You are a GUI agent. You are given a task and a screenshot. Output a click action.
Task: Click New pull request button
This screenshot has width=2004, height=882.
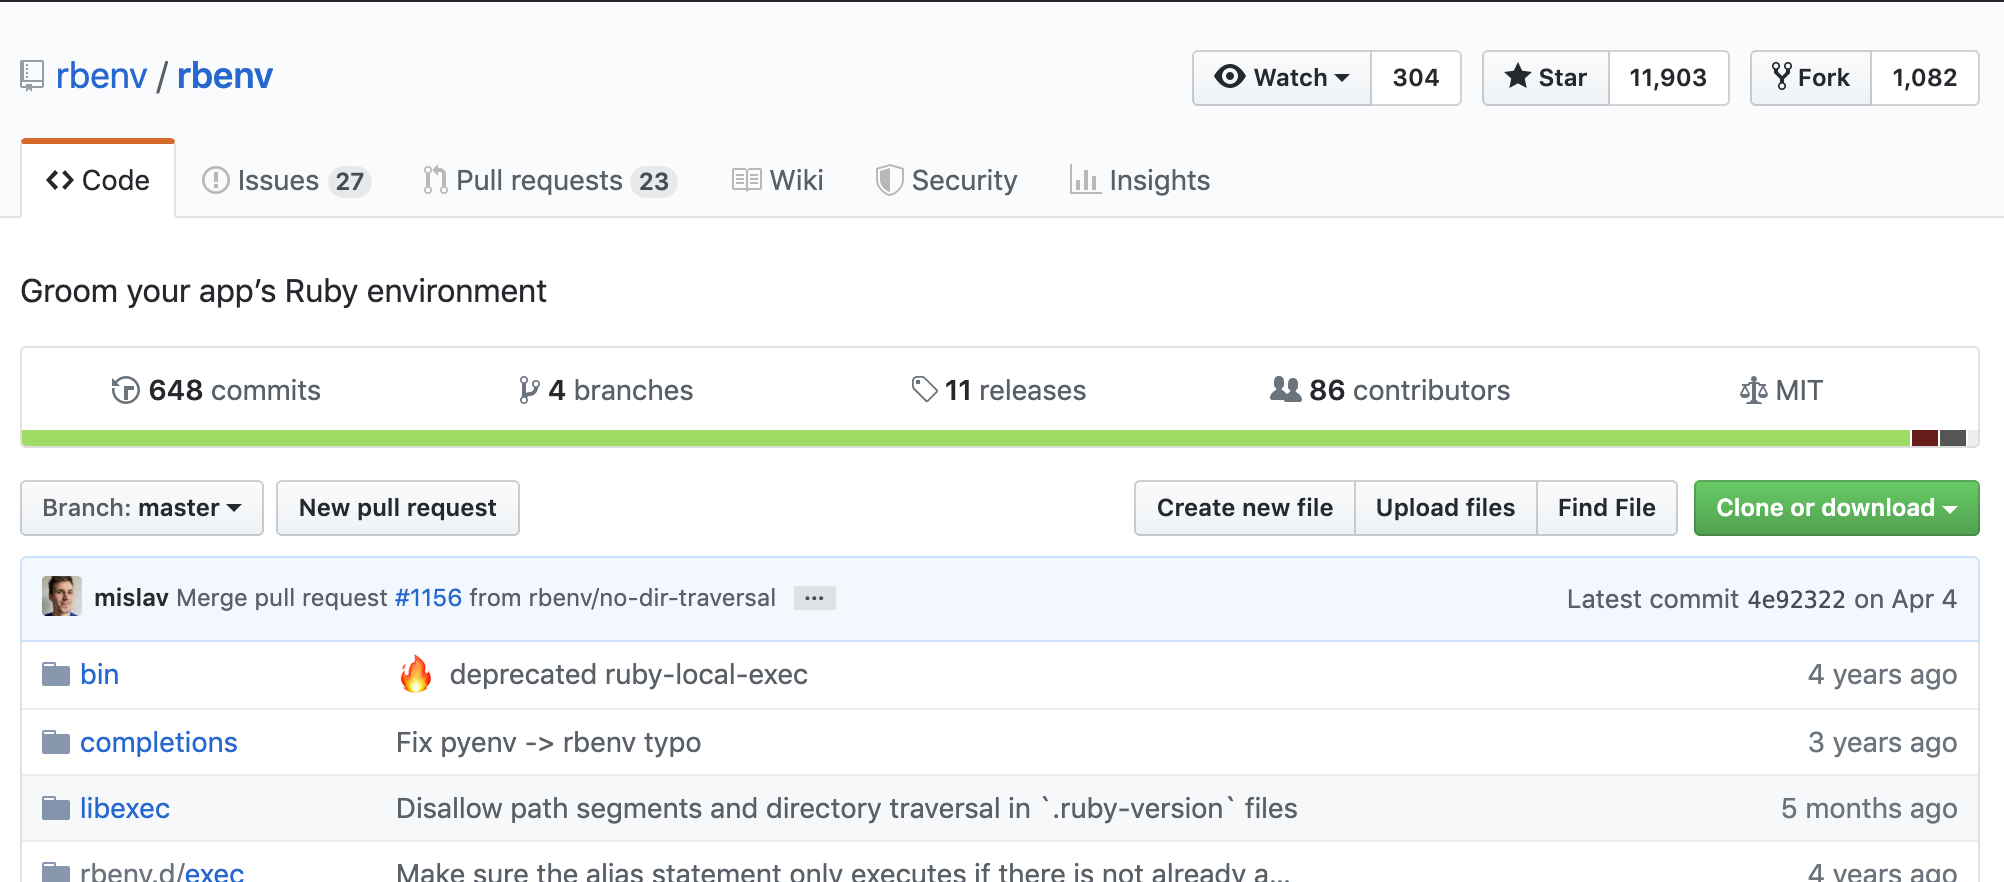coord(398,508)
